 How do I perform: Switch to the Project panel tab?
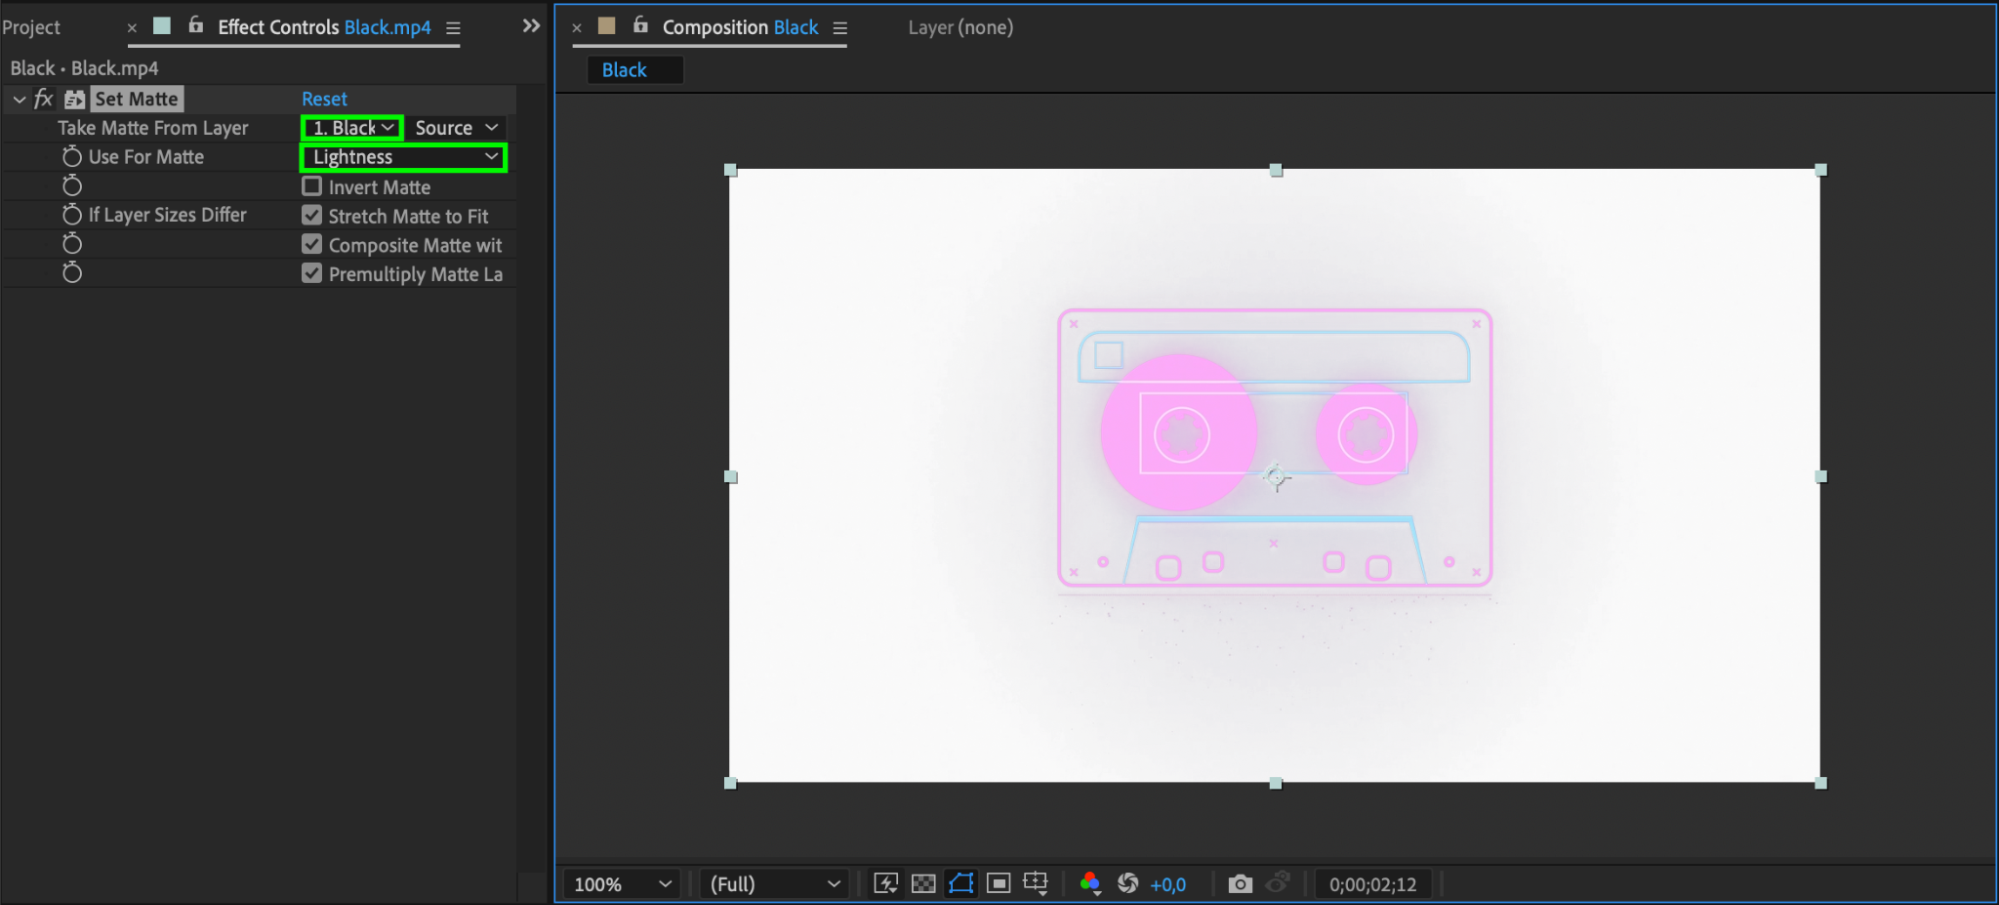point(31,28)
